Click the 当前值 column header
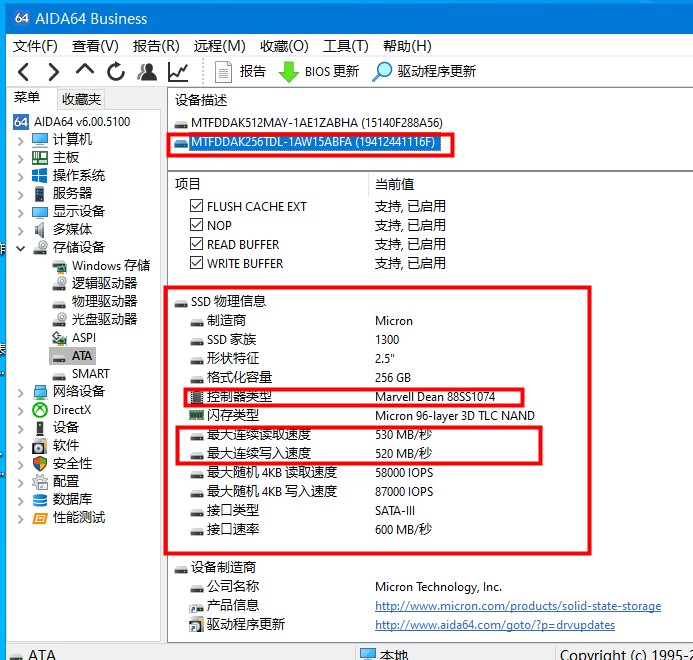 (x=394, y=184)
